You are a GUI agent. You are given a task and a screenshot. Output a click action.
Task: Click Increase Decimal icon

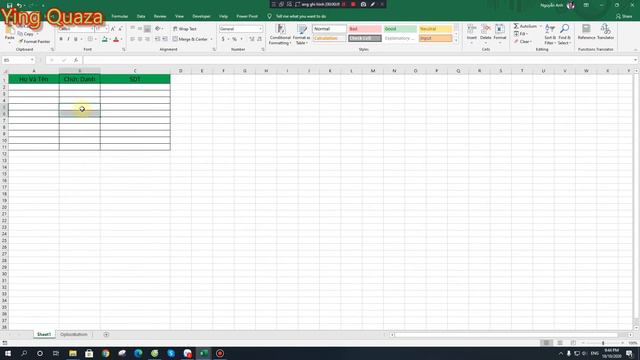252,39
